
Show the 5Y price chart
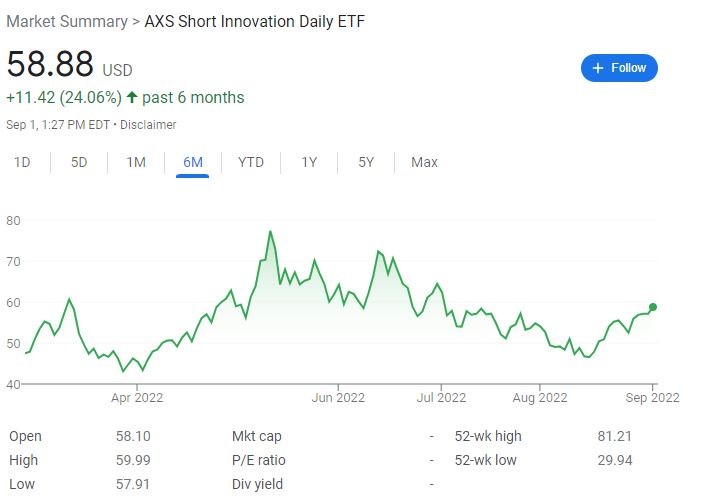pos(366,162)
